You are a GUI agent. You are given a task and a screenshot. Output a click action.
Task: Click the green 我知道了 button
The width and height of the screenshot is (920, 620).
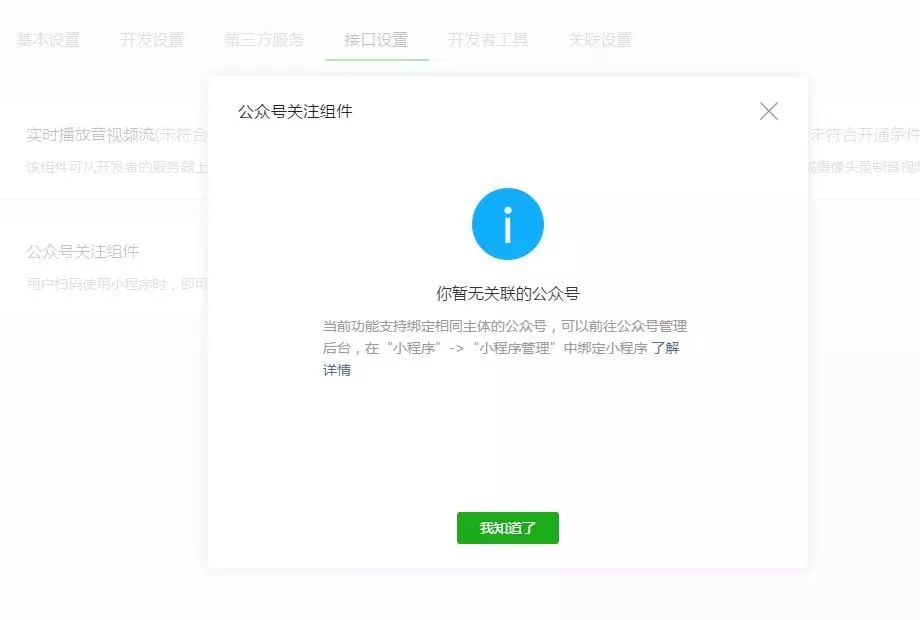pyautogui.click(x=508, y=528)
